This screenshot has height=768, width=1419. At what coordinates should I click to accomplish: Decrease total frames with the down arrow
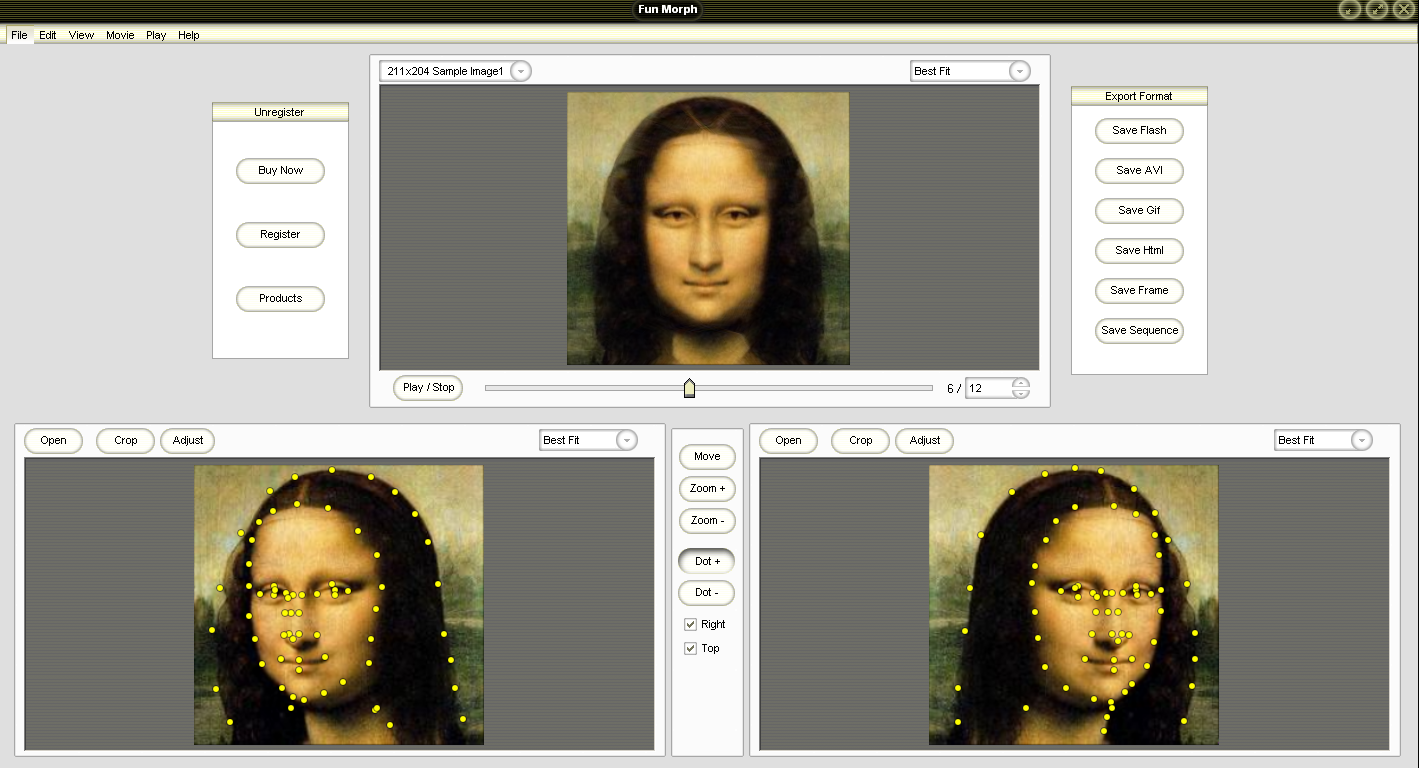(x=1020, y=393)
